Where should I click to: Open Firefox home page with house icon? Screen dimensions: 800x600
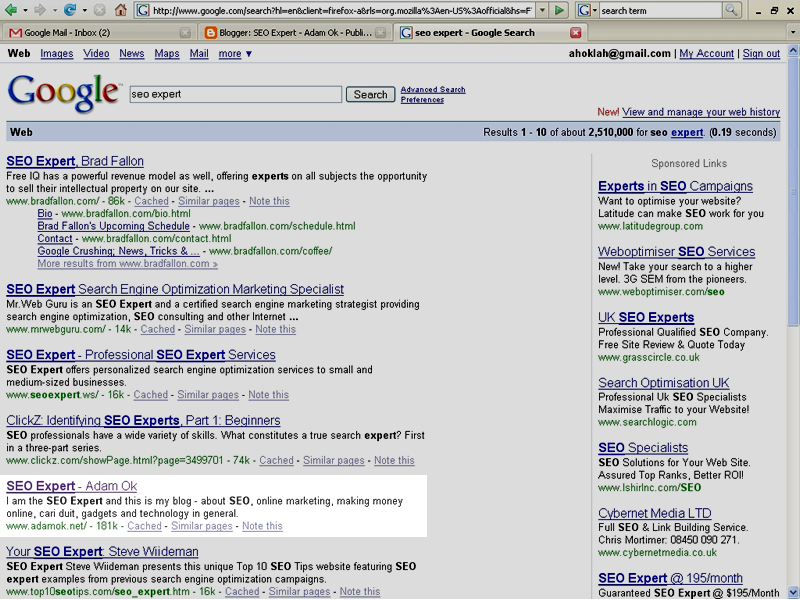point(120,10)
